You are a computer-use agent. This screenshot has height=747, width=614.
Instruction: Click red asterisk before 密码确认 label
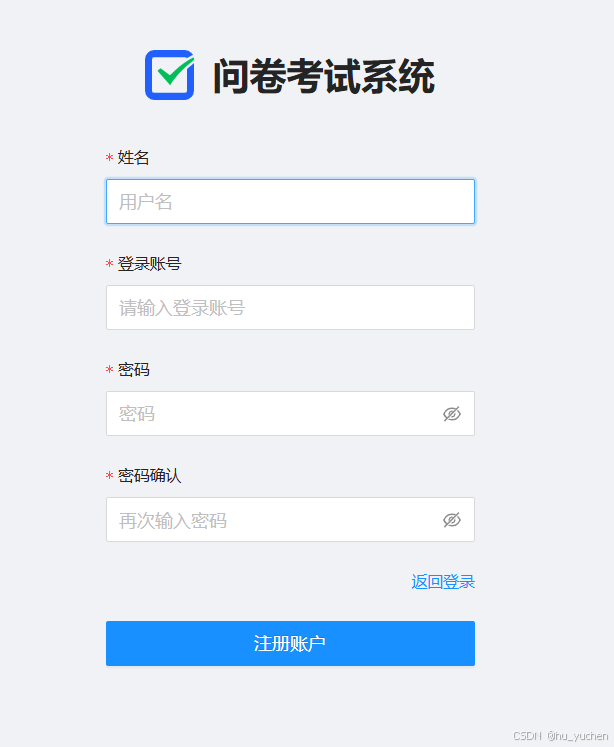[109, 475]
